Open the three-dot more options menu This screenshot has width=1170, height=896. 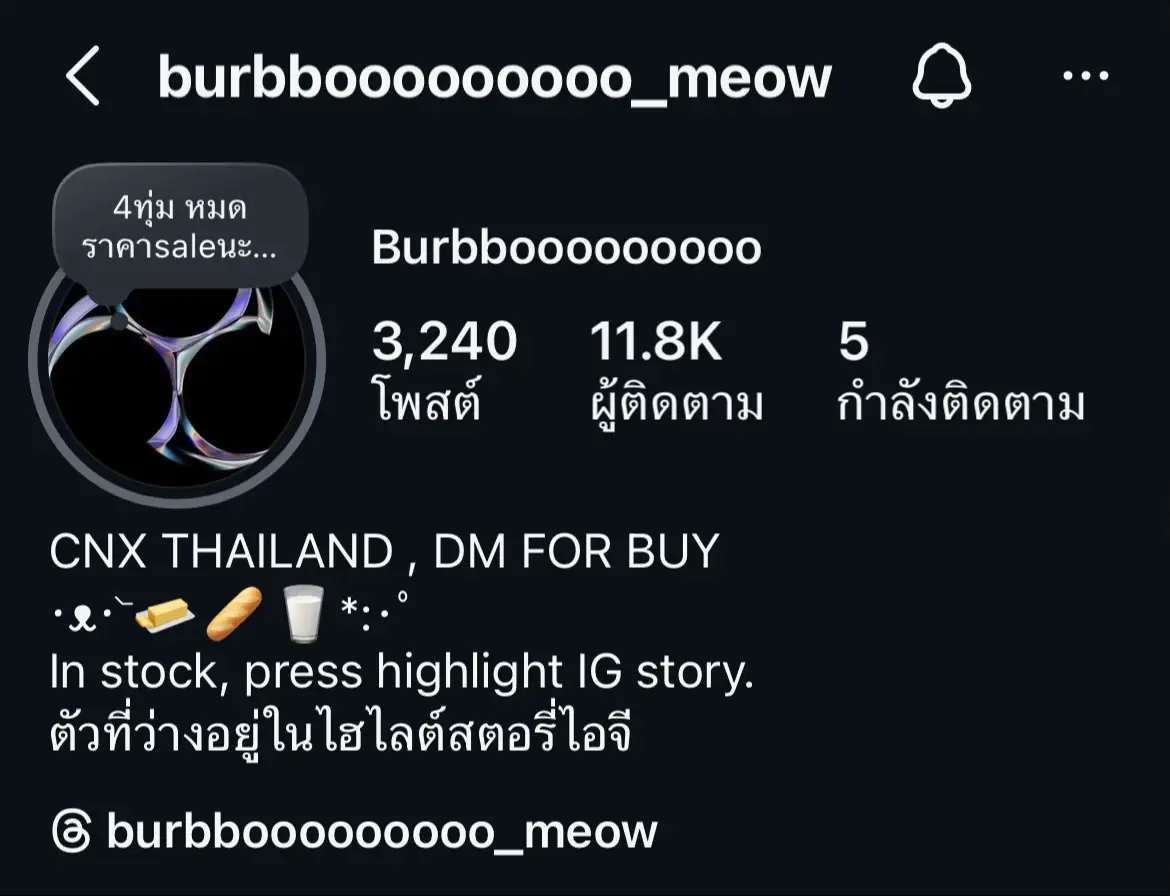[x=1086, y=75]
